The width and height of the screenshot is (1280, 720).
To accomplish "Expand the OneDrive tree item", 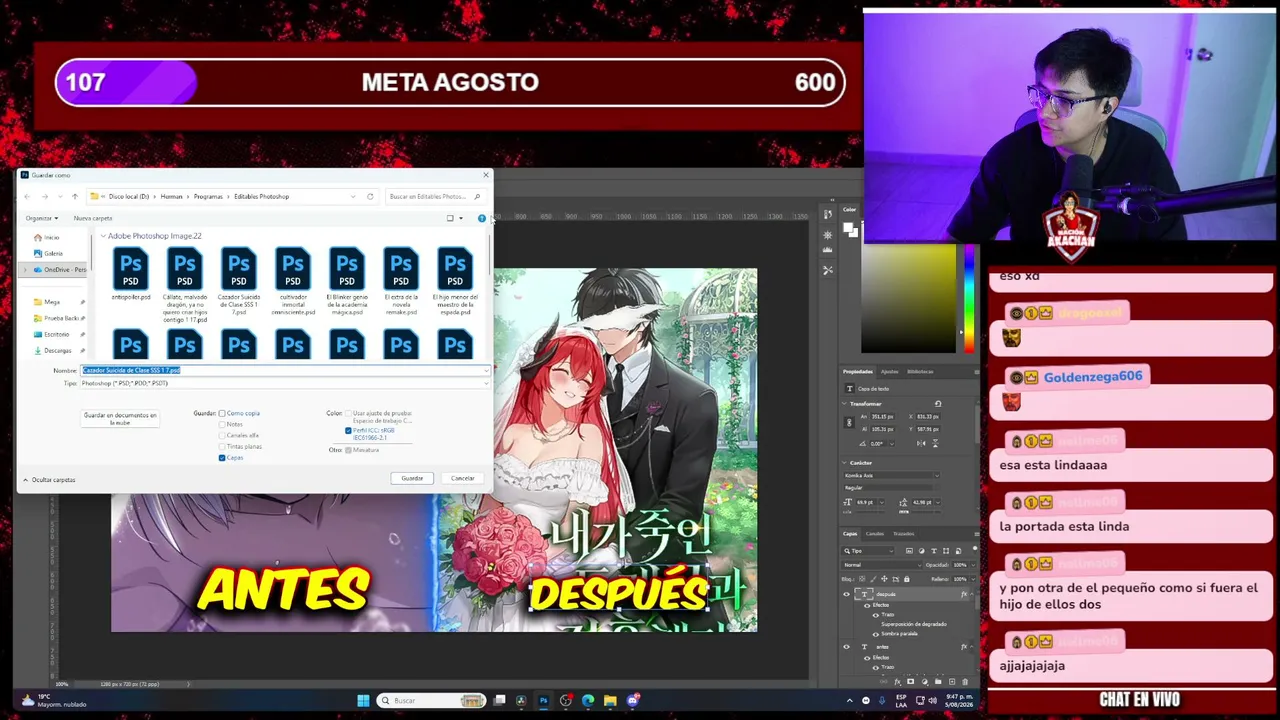I will [25, 270].
